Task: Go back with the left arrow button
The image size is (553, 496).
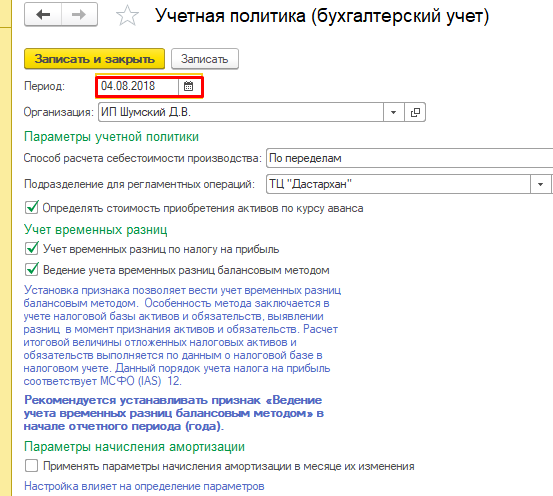Action: 43,15
